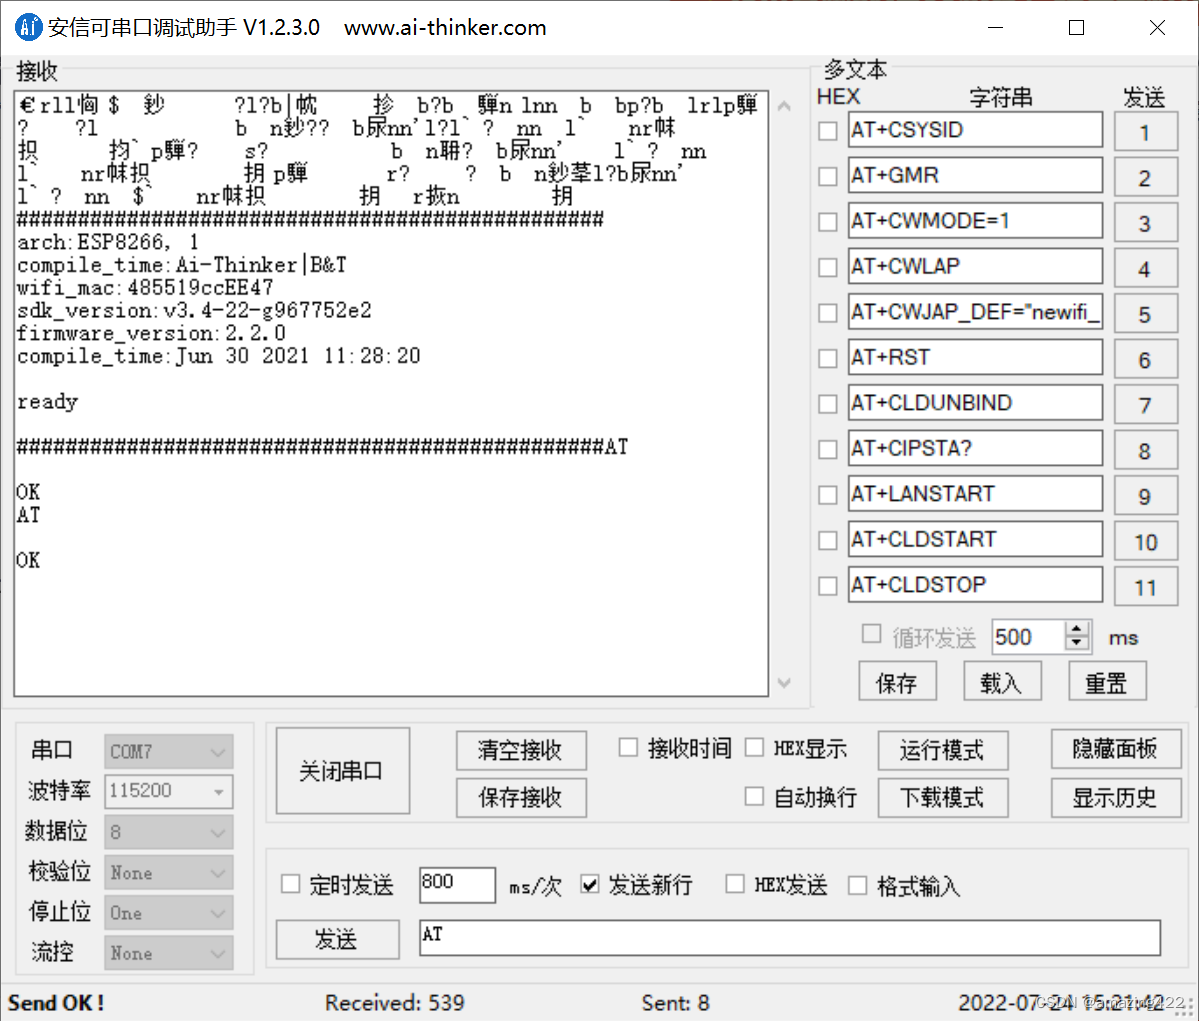Open the 流控 flow control dropdown
1199x1021 pixels.
coord(168,954)
